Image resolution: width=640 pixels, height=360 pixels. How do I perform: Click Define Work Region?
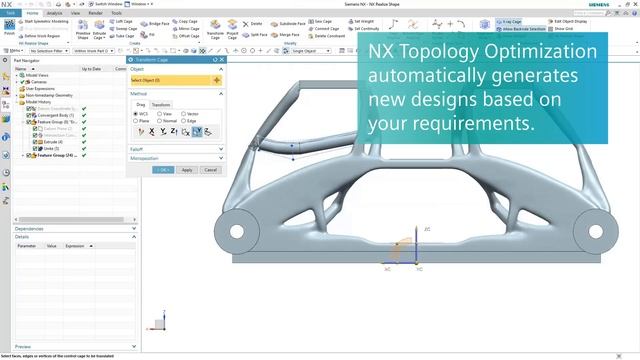coord(39,36)
